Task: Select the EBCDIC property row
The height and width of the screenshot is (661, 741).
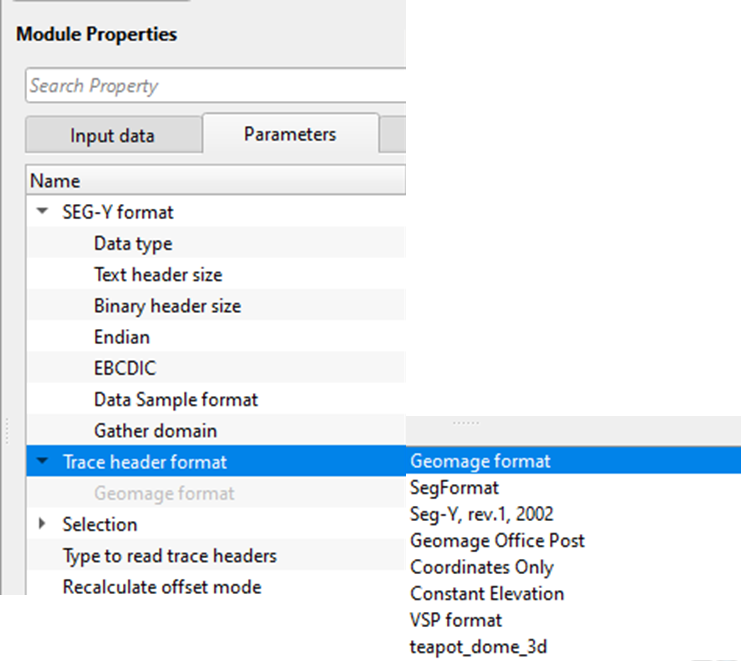Action: (x=125, y=368)
